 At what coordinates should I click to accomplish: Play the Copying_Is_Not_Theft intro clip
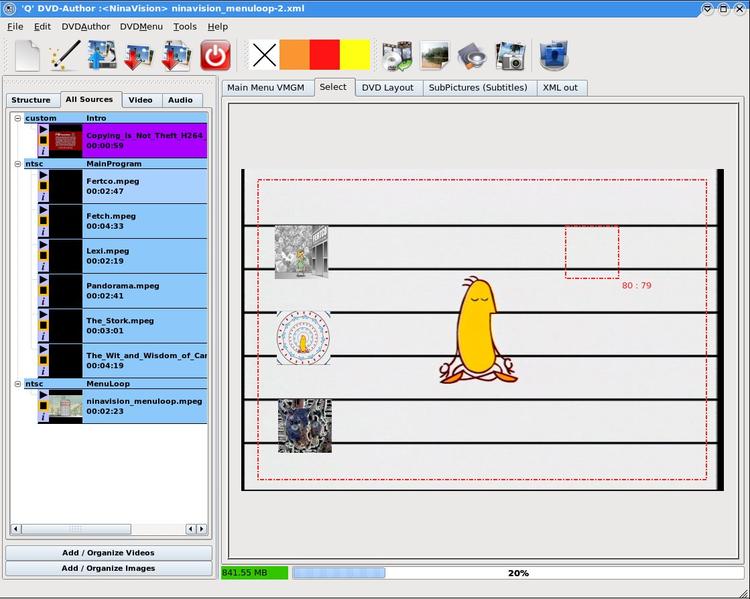(x=43, y=129)
